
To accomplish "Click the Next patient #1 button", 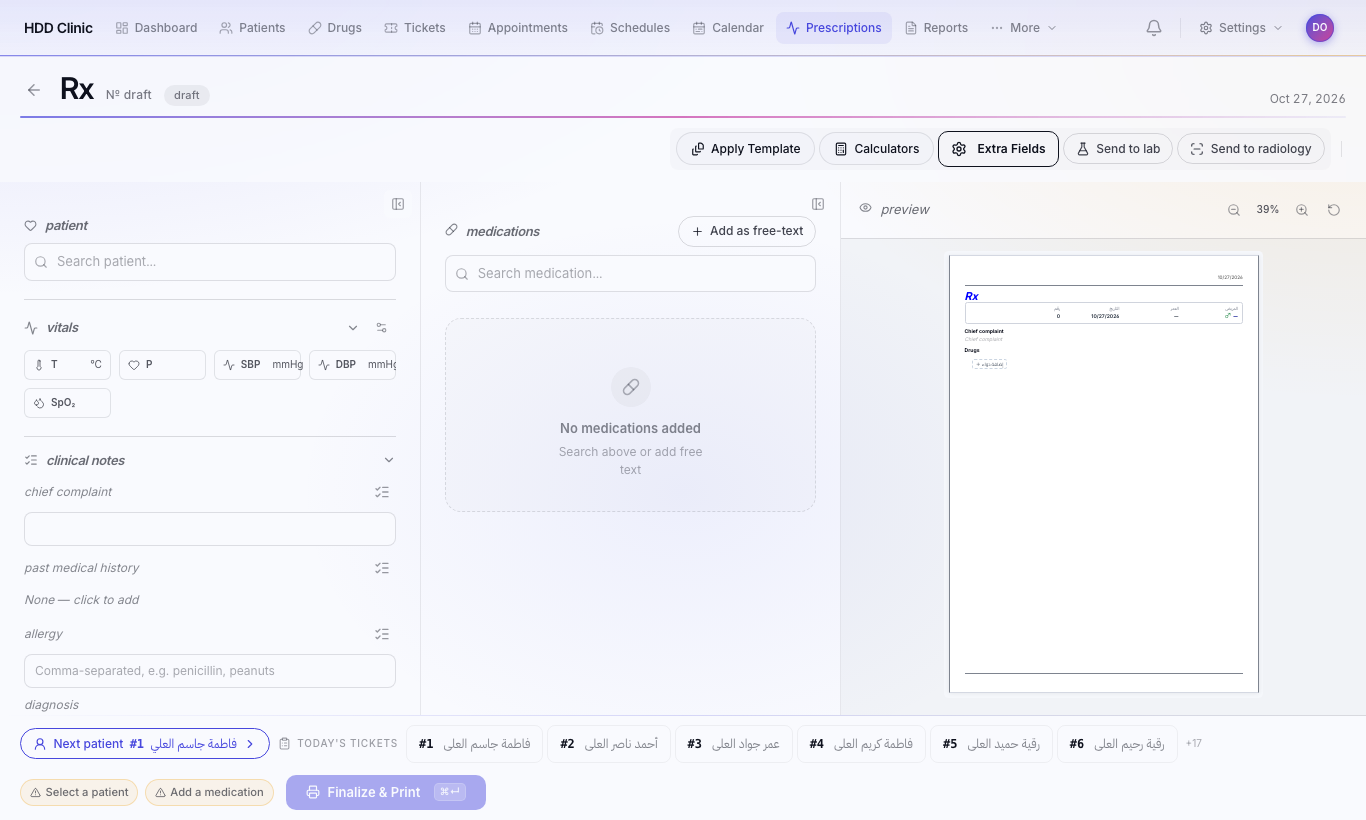I will click(145, 744).
